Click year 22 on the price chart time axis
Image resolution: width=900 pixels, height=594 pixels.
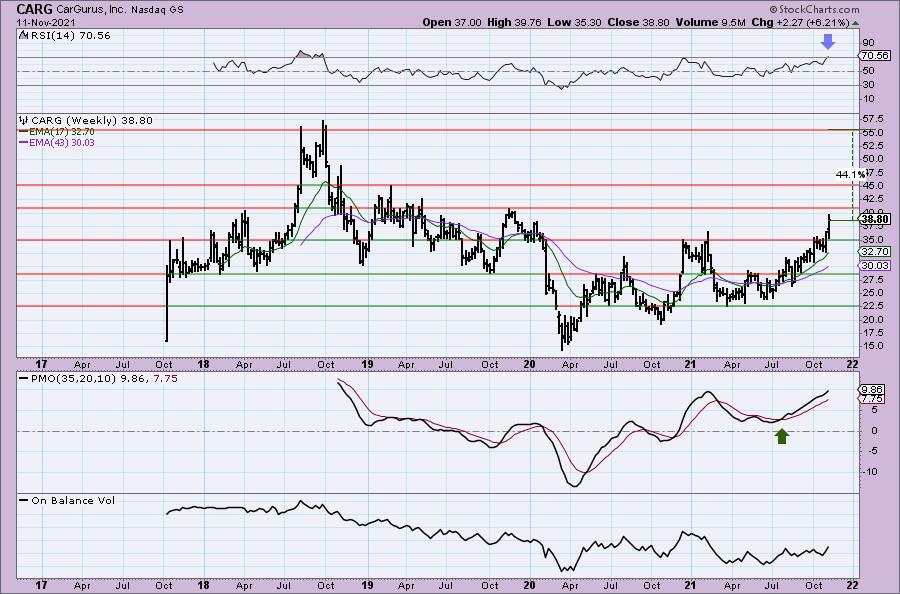pos(852,364)
